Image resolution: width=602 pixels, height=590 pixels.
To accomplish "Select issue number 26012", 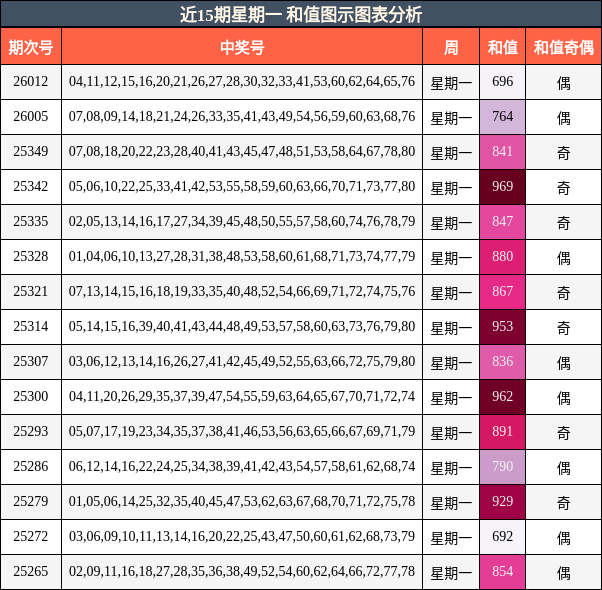I will coord(31,81).
